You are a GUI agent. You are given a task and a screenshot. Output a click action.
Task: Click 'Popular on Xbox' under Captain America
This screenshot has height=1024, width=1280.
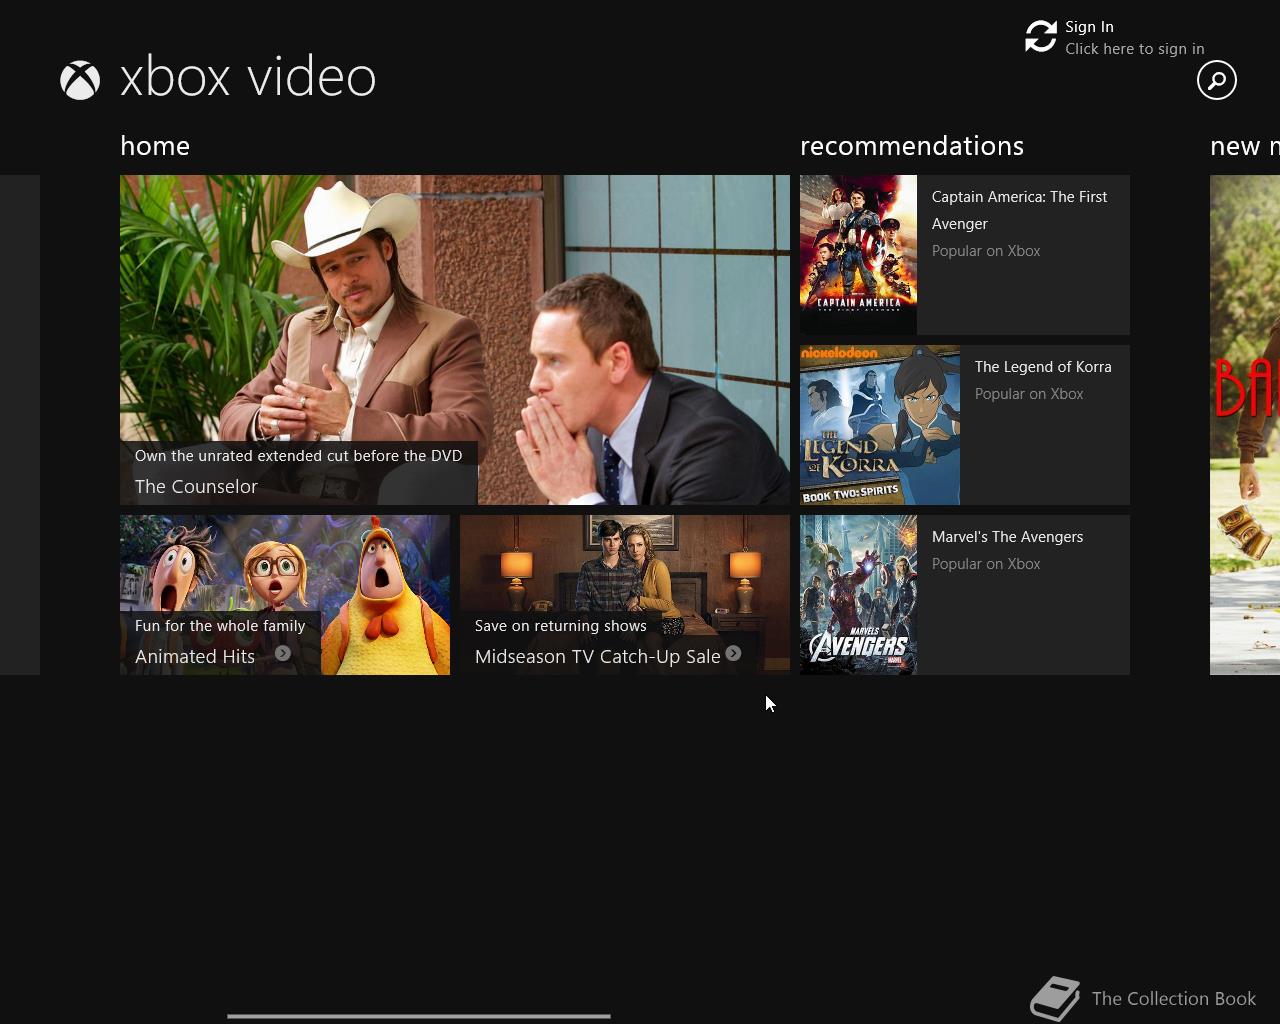click(x=986, y=251)
